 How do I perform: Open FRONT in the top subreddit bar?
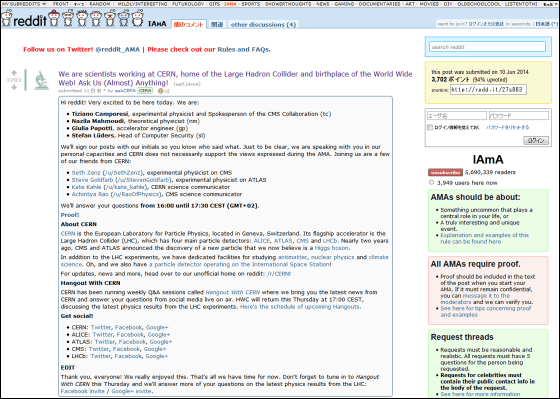(x=61, y=4)
